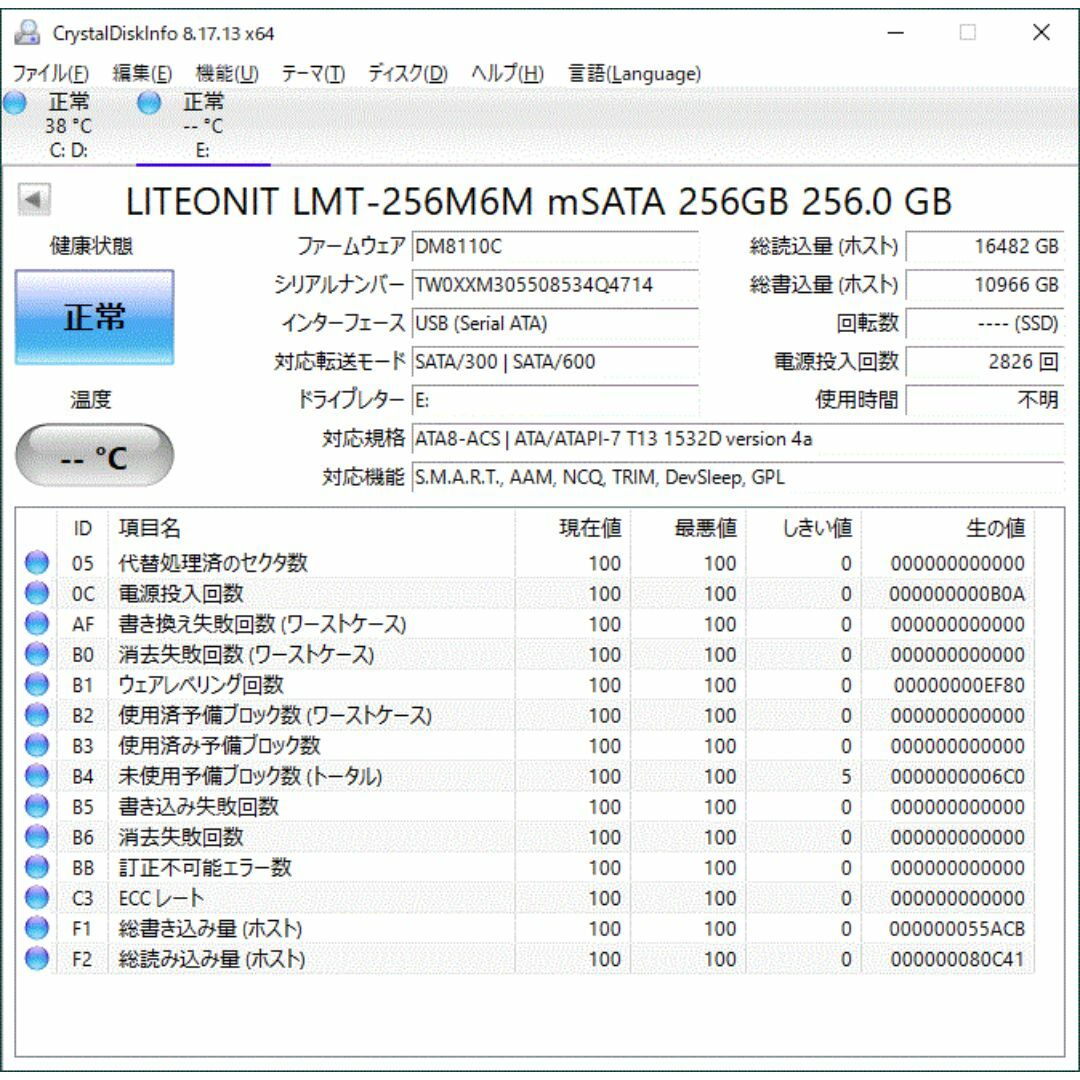Click status icon of attribute 05 row

pos(37,563)
